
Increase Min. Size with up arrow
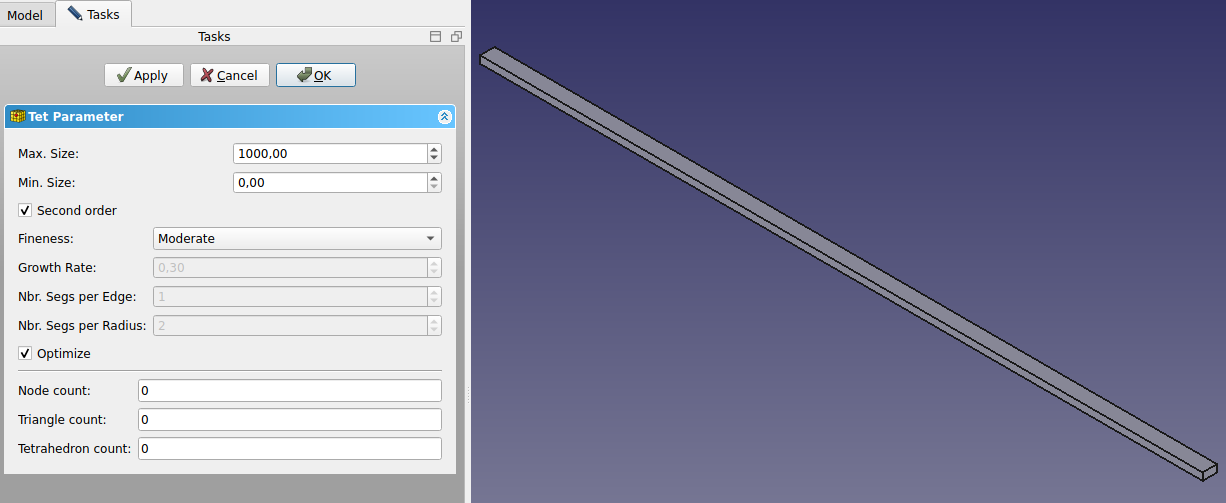click(x=434, y=178)
